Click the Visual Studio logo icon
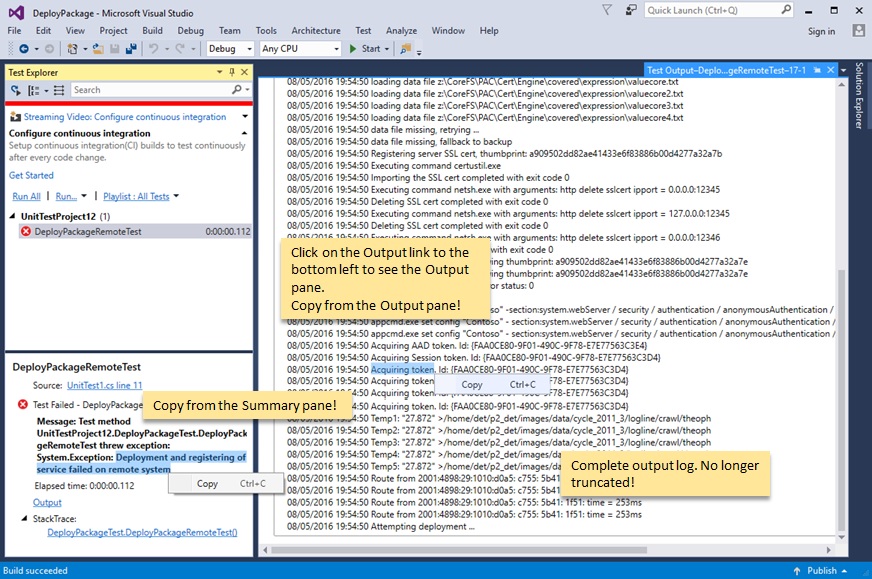Viewport: 872px width, 579px height. pos(16,12)
